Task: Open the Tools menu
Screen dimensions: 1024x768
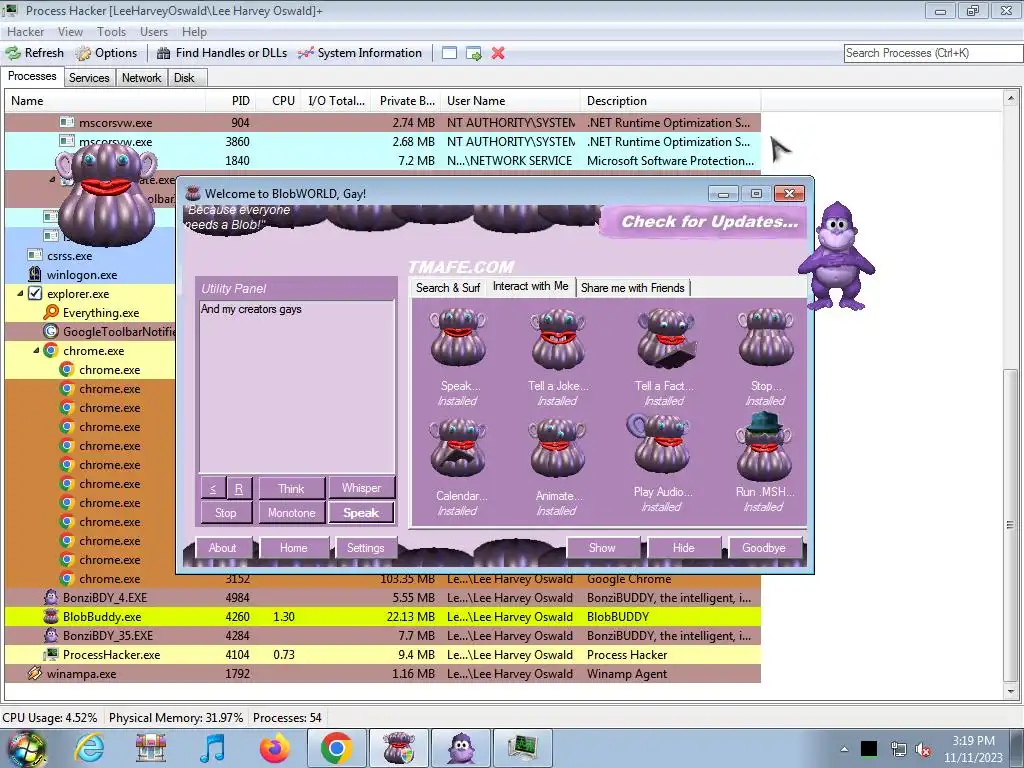Action: pyautogui.click(x=111, y=31)
